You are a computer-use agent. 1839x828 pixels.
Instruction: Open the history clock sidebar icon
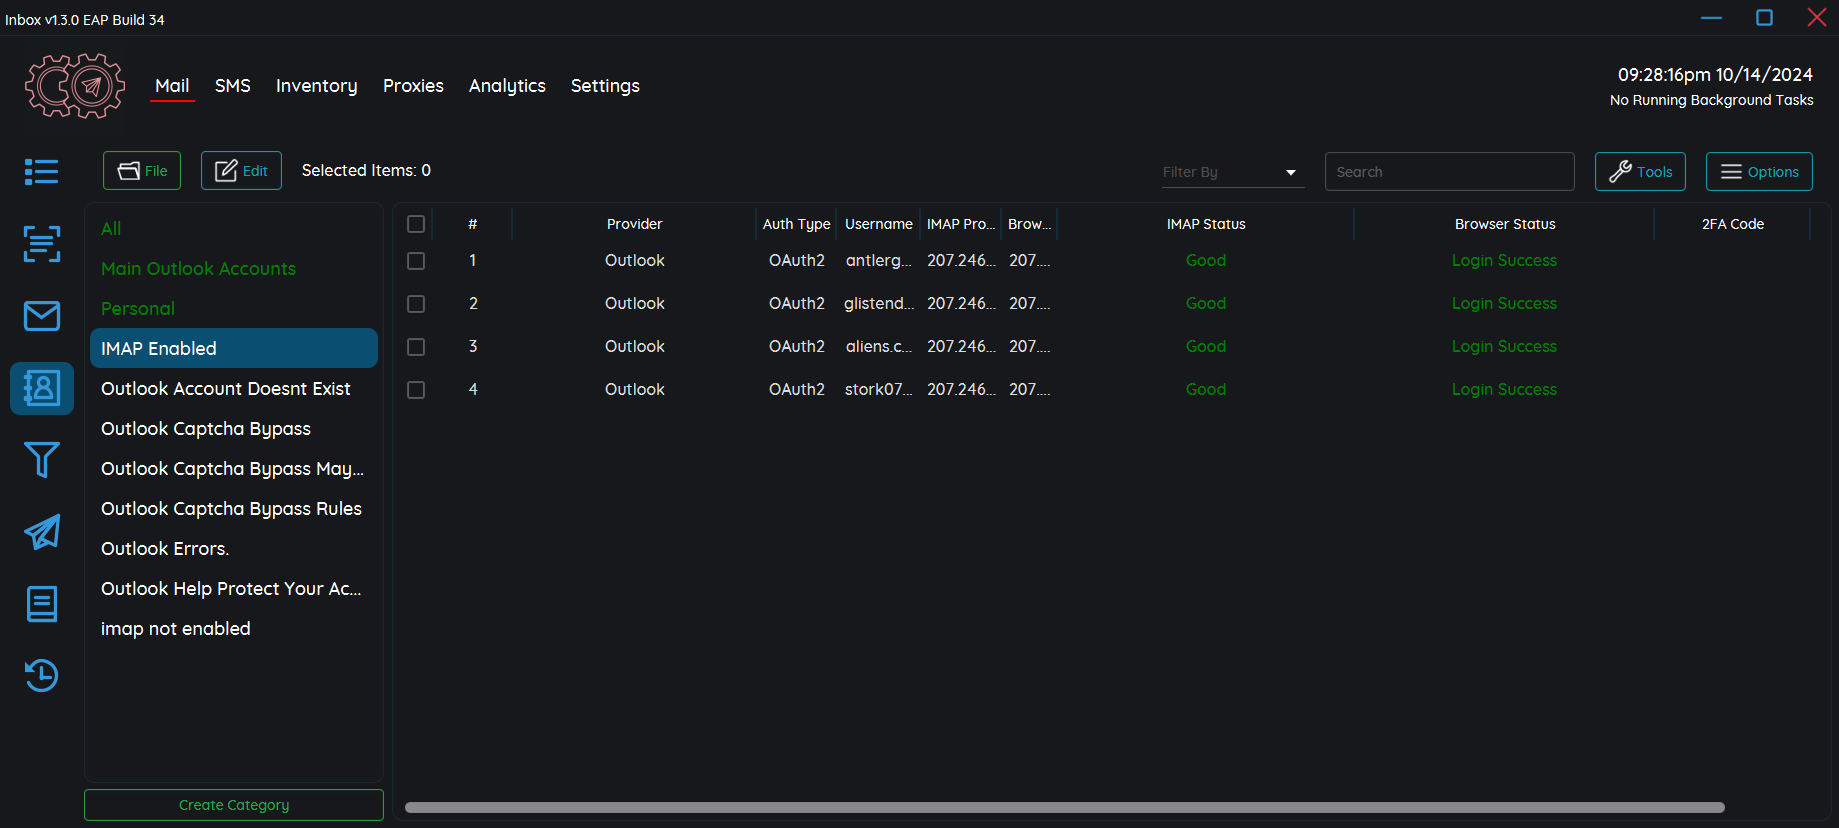[42, 676]
